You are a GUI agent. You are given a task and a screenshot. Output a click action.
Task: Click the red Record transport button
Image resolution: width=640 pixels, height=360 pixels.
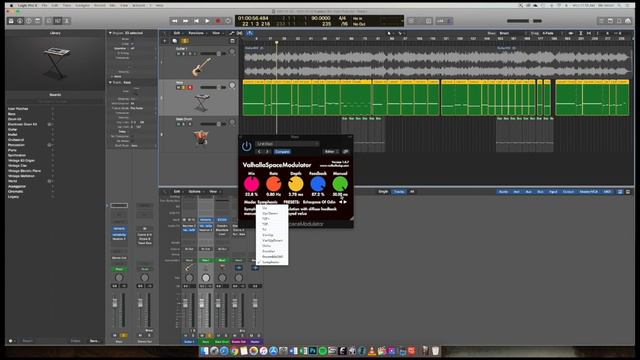coord(218,21)
